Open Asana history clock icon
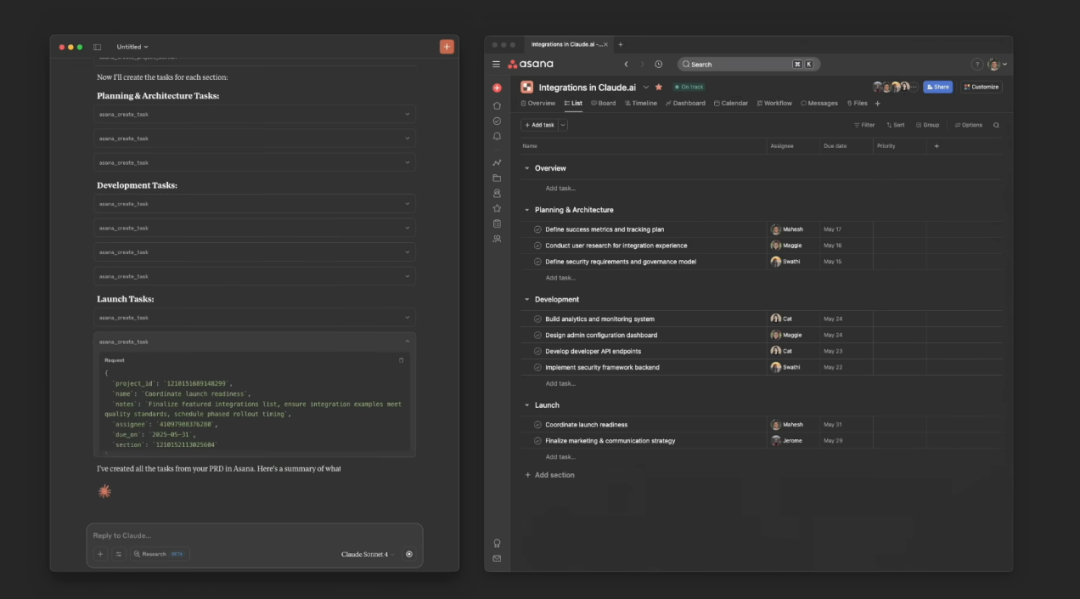The width and height of the screenshot is (1080, 599). (658, 64)
